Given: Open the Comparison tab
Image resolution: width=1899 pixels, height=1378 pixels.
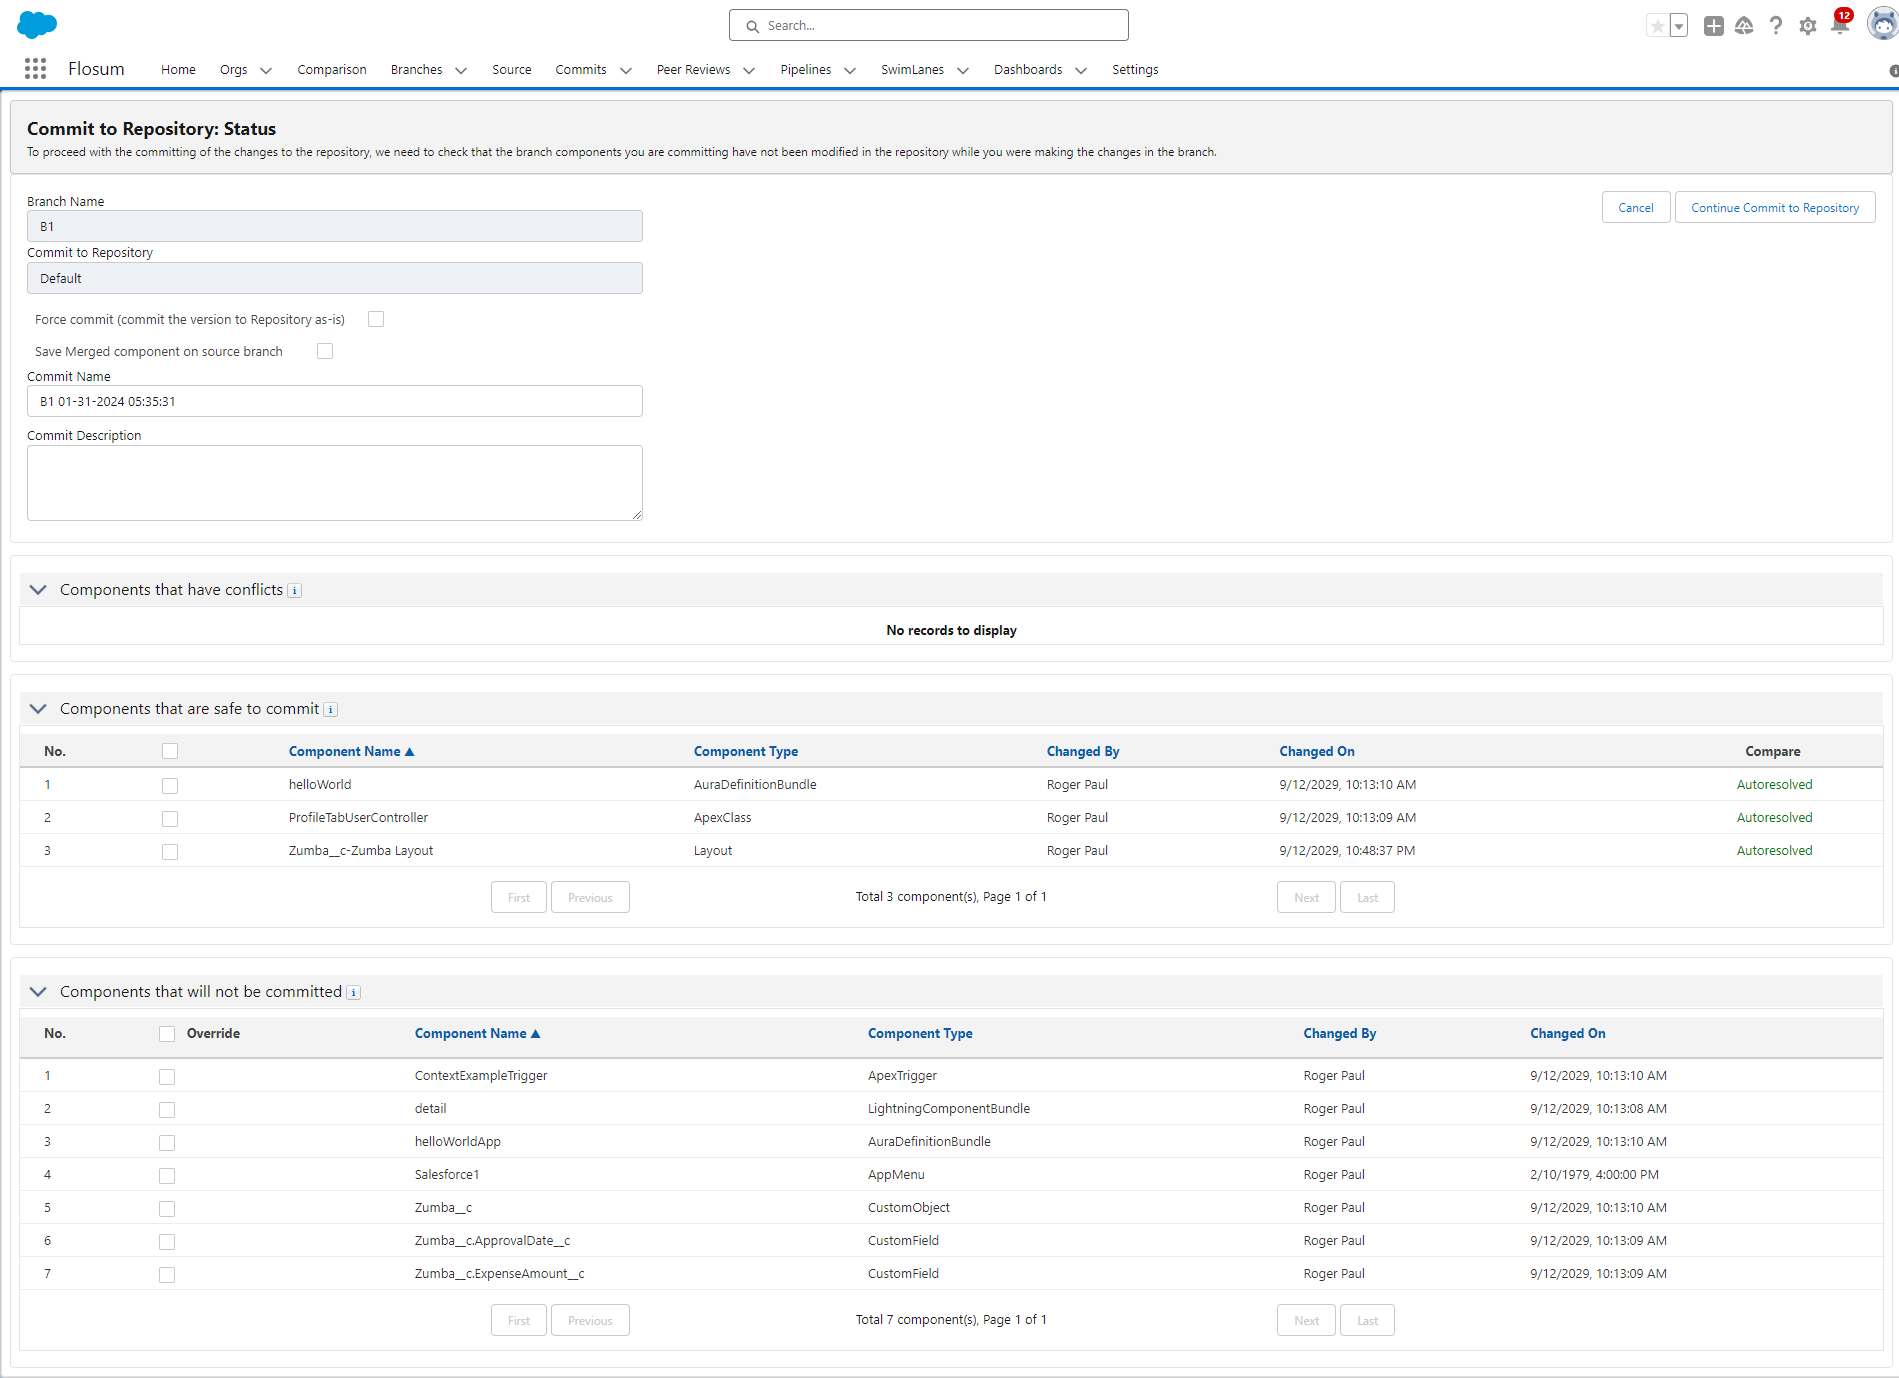Looking at the screenshot, I should click(332, 69).
